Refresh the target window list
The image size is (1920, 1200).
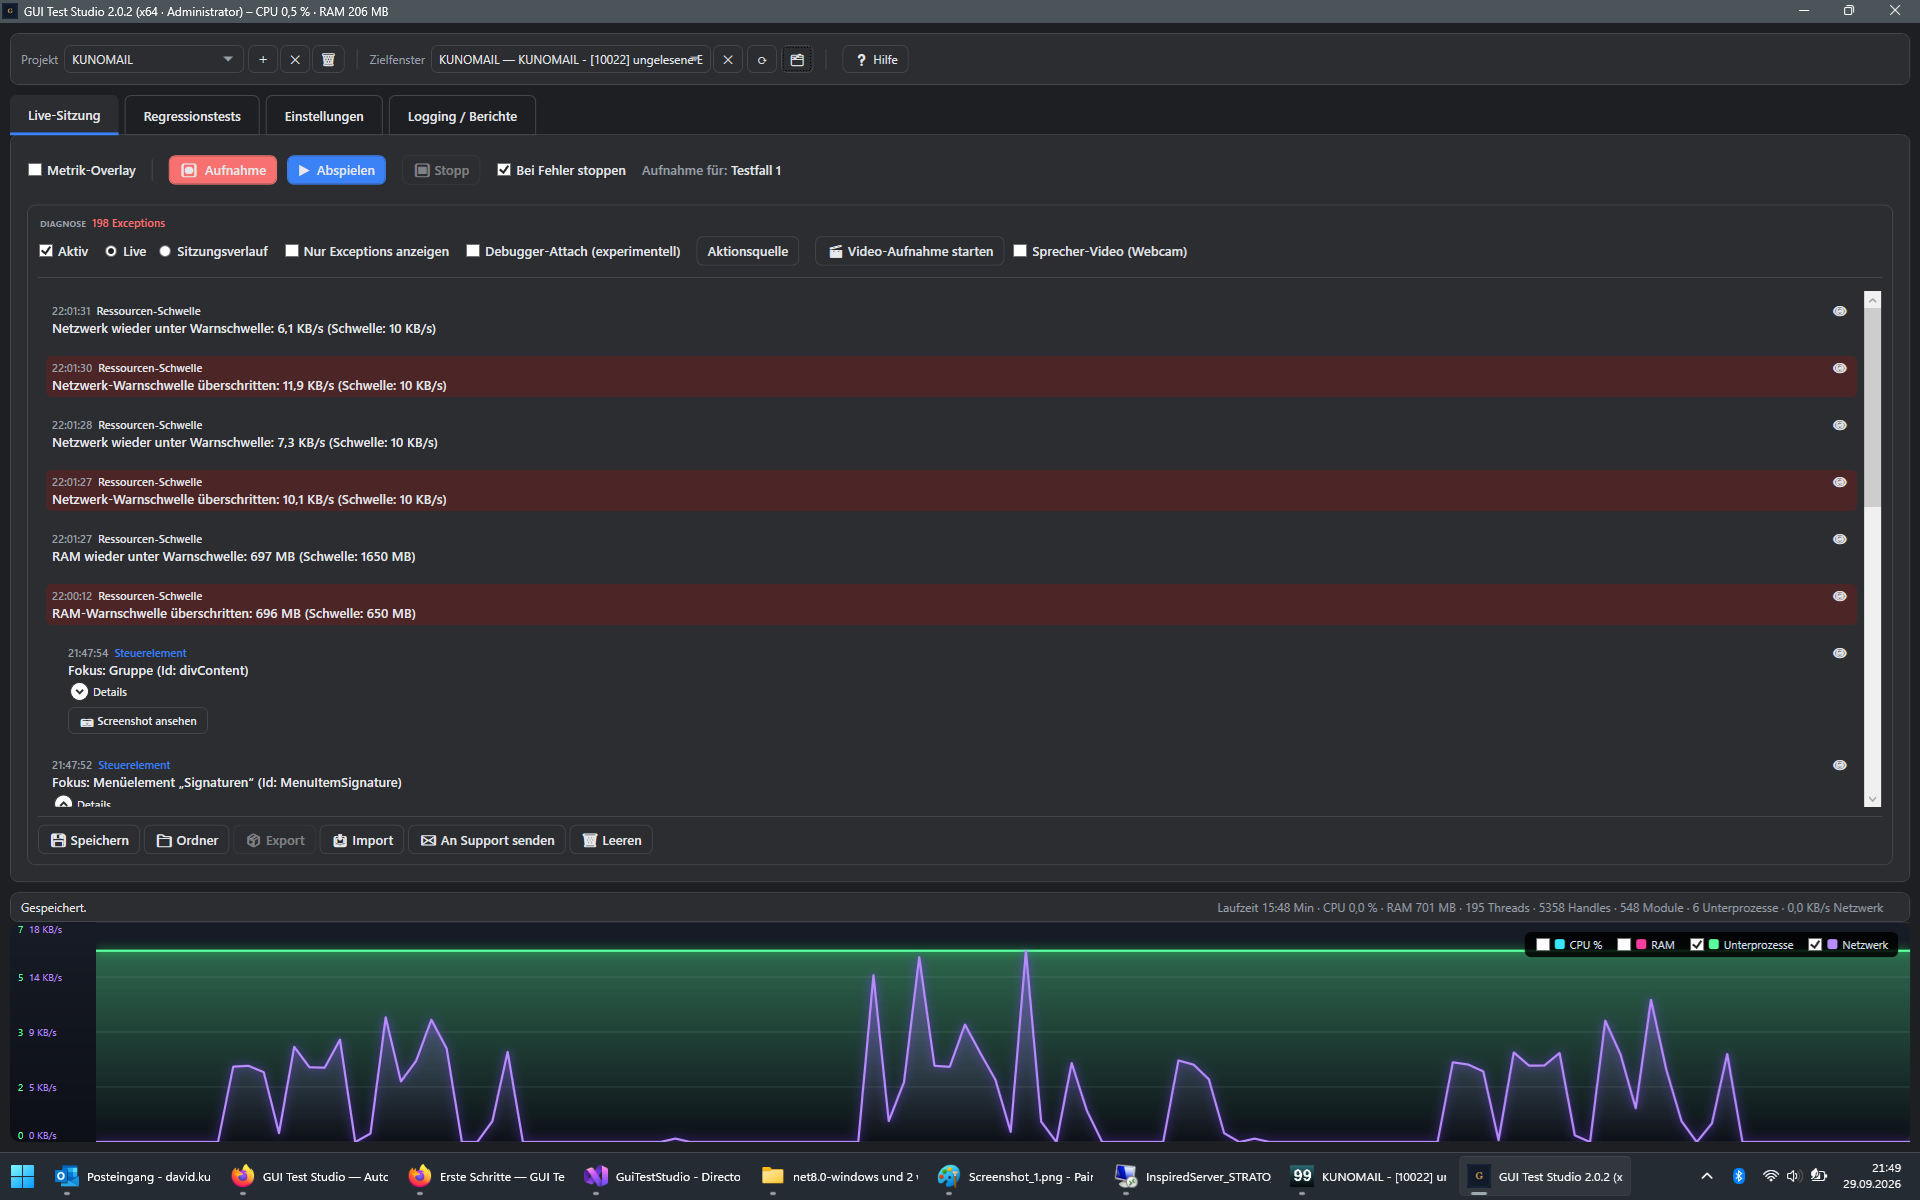tap(762, 60)
